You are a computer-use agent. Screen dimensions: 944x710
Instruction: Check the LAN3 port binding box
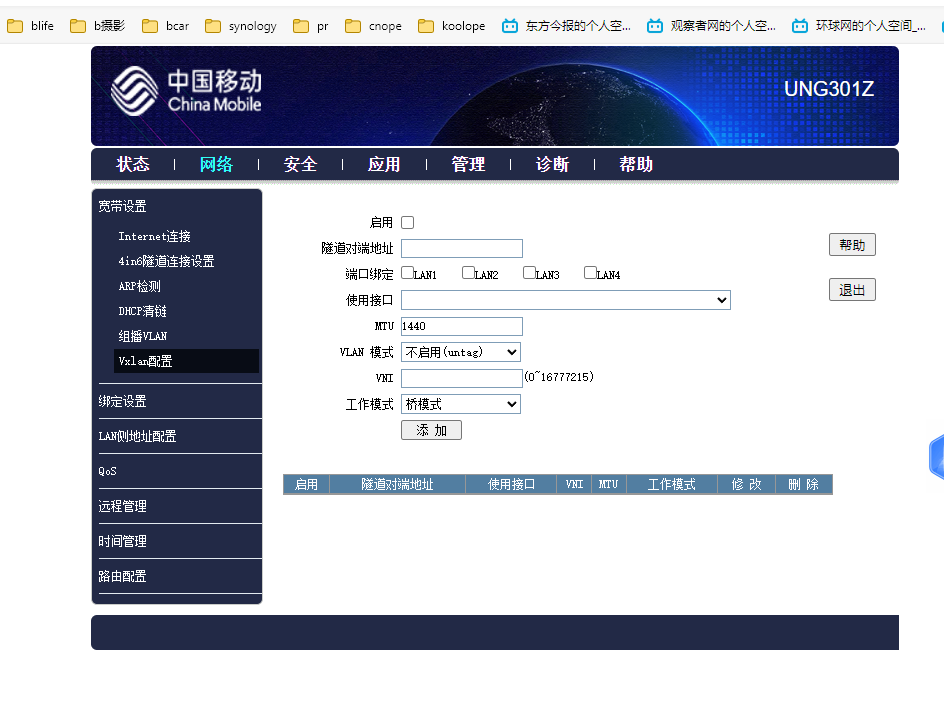pos(529,273)
